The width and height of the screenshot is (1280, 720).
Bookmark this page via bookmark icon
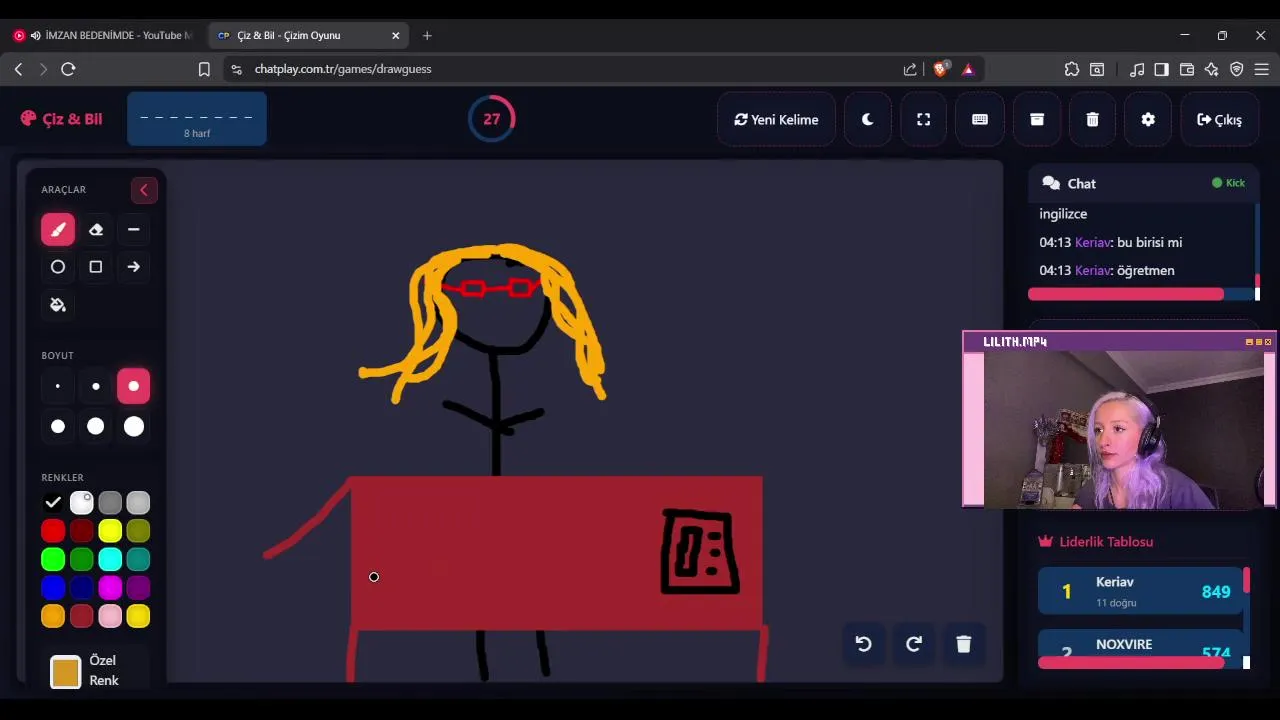click(204, 69)
